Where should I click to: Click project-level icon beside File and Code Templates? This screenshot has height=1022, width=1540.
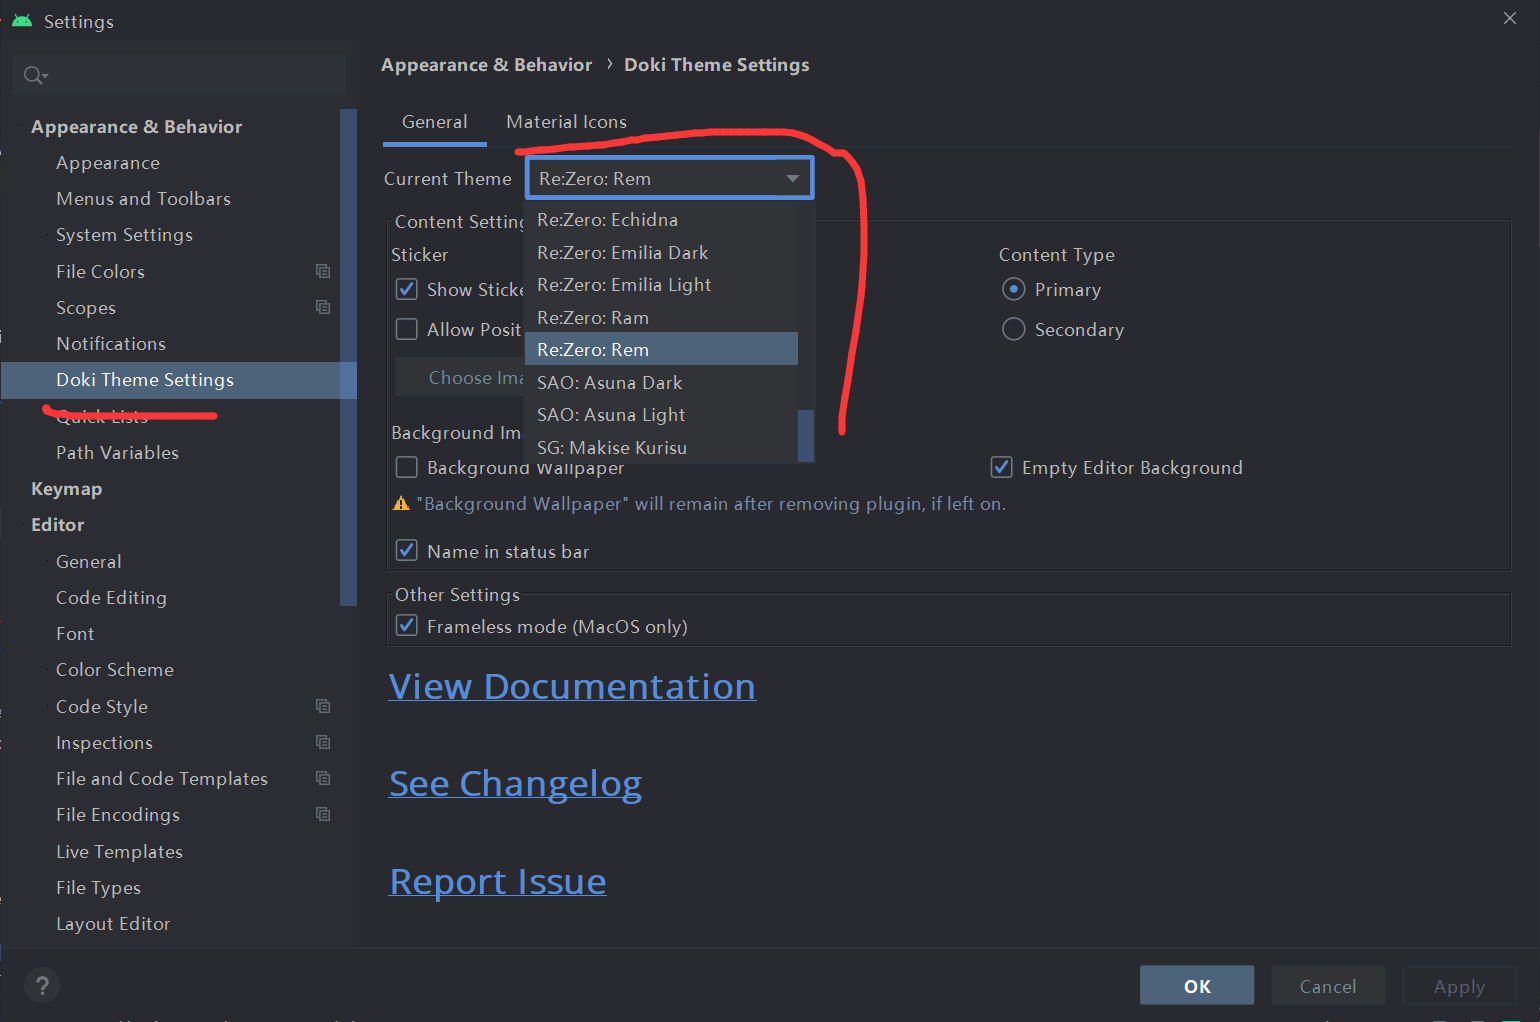pyautogui.click(x=323, y=778)
